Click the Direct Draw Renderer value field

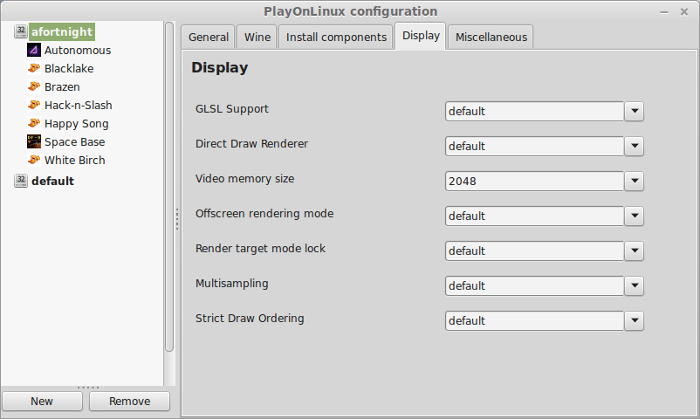pyautogui.click(x=534, y=146)
